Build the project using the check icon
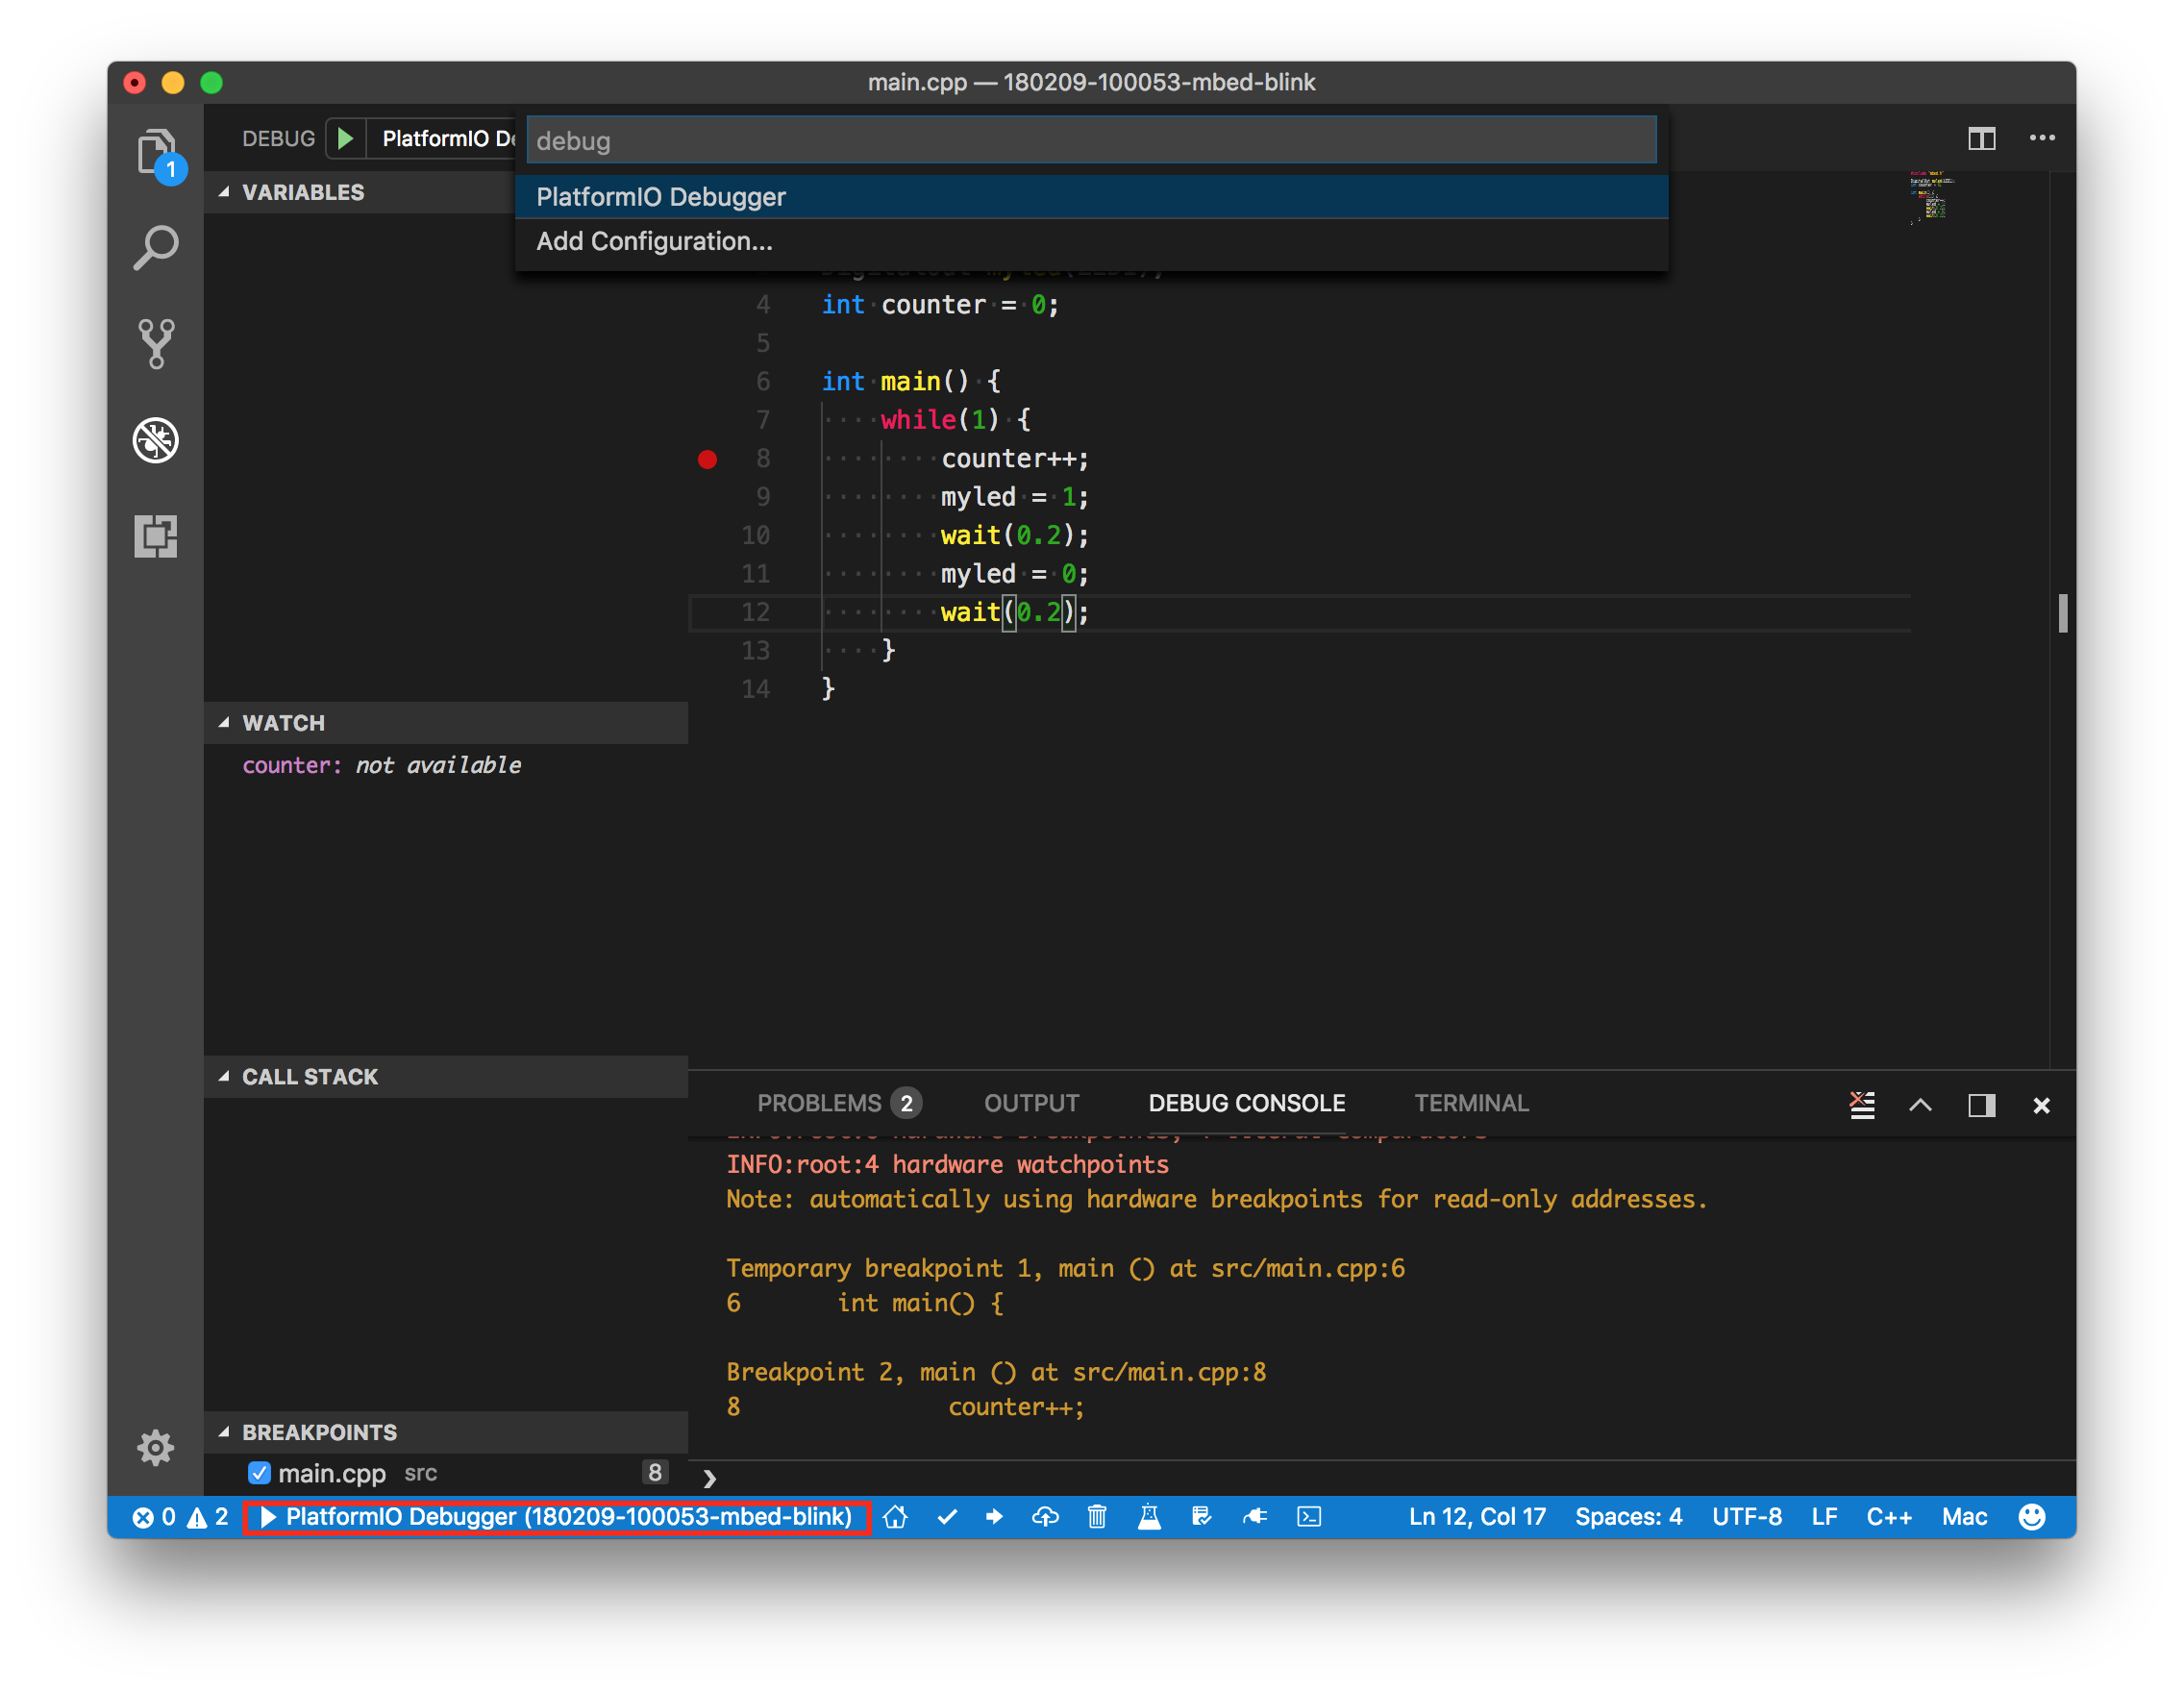This screenshot has height=1692, width=2184. [947, 1517]
